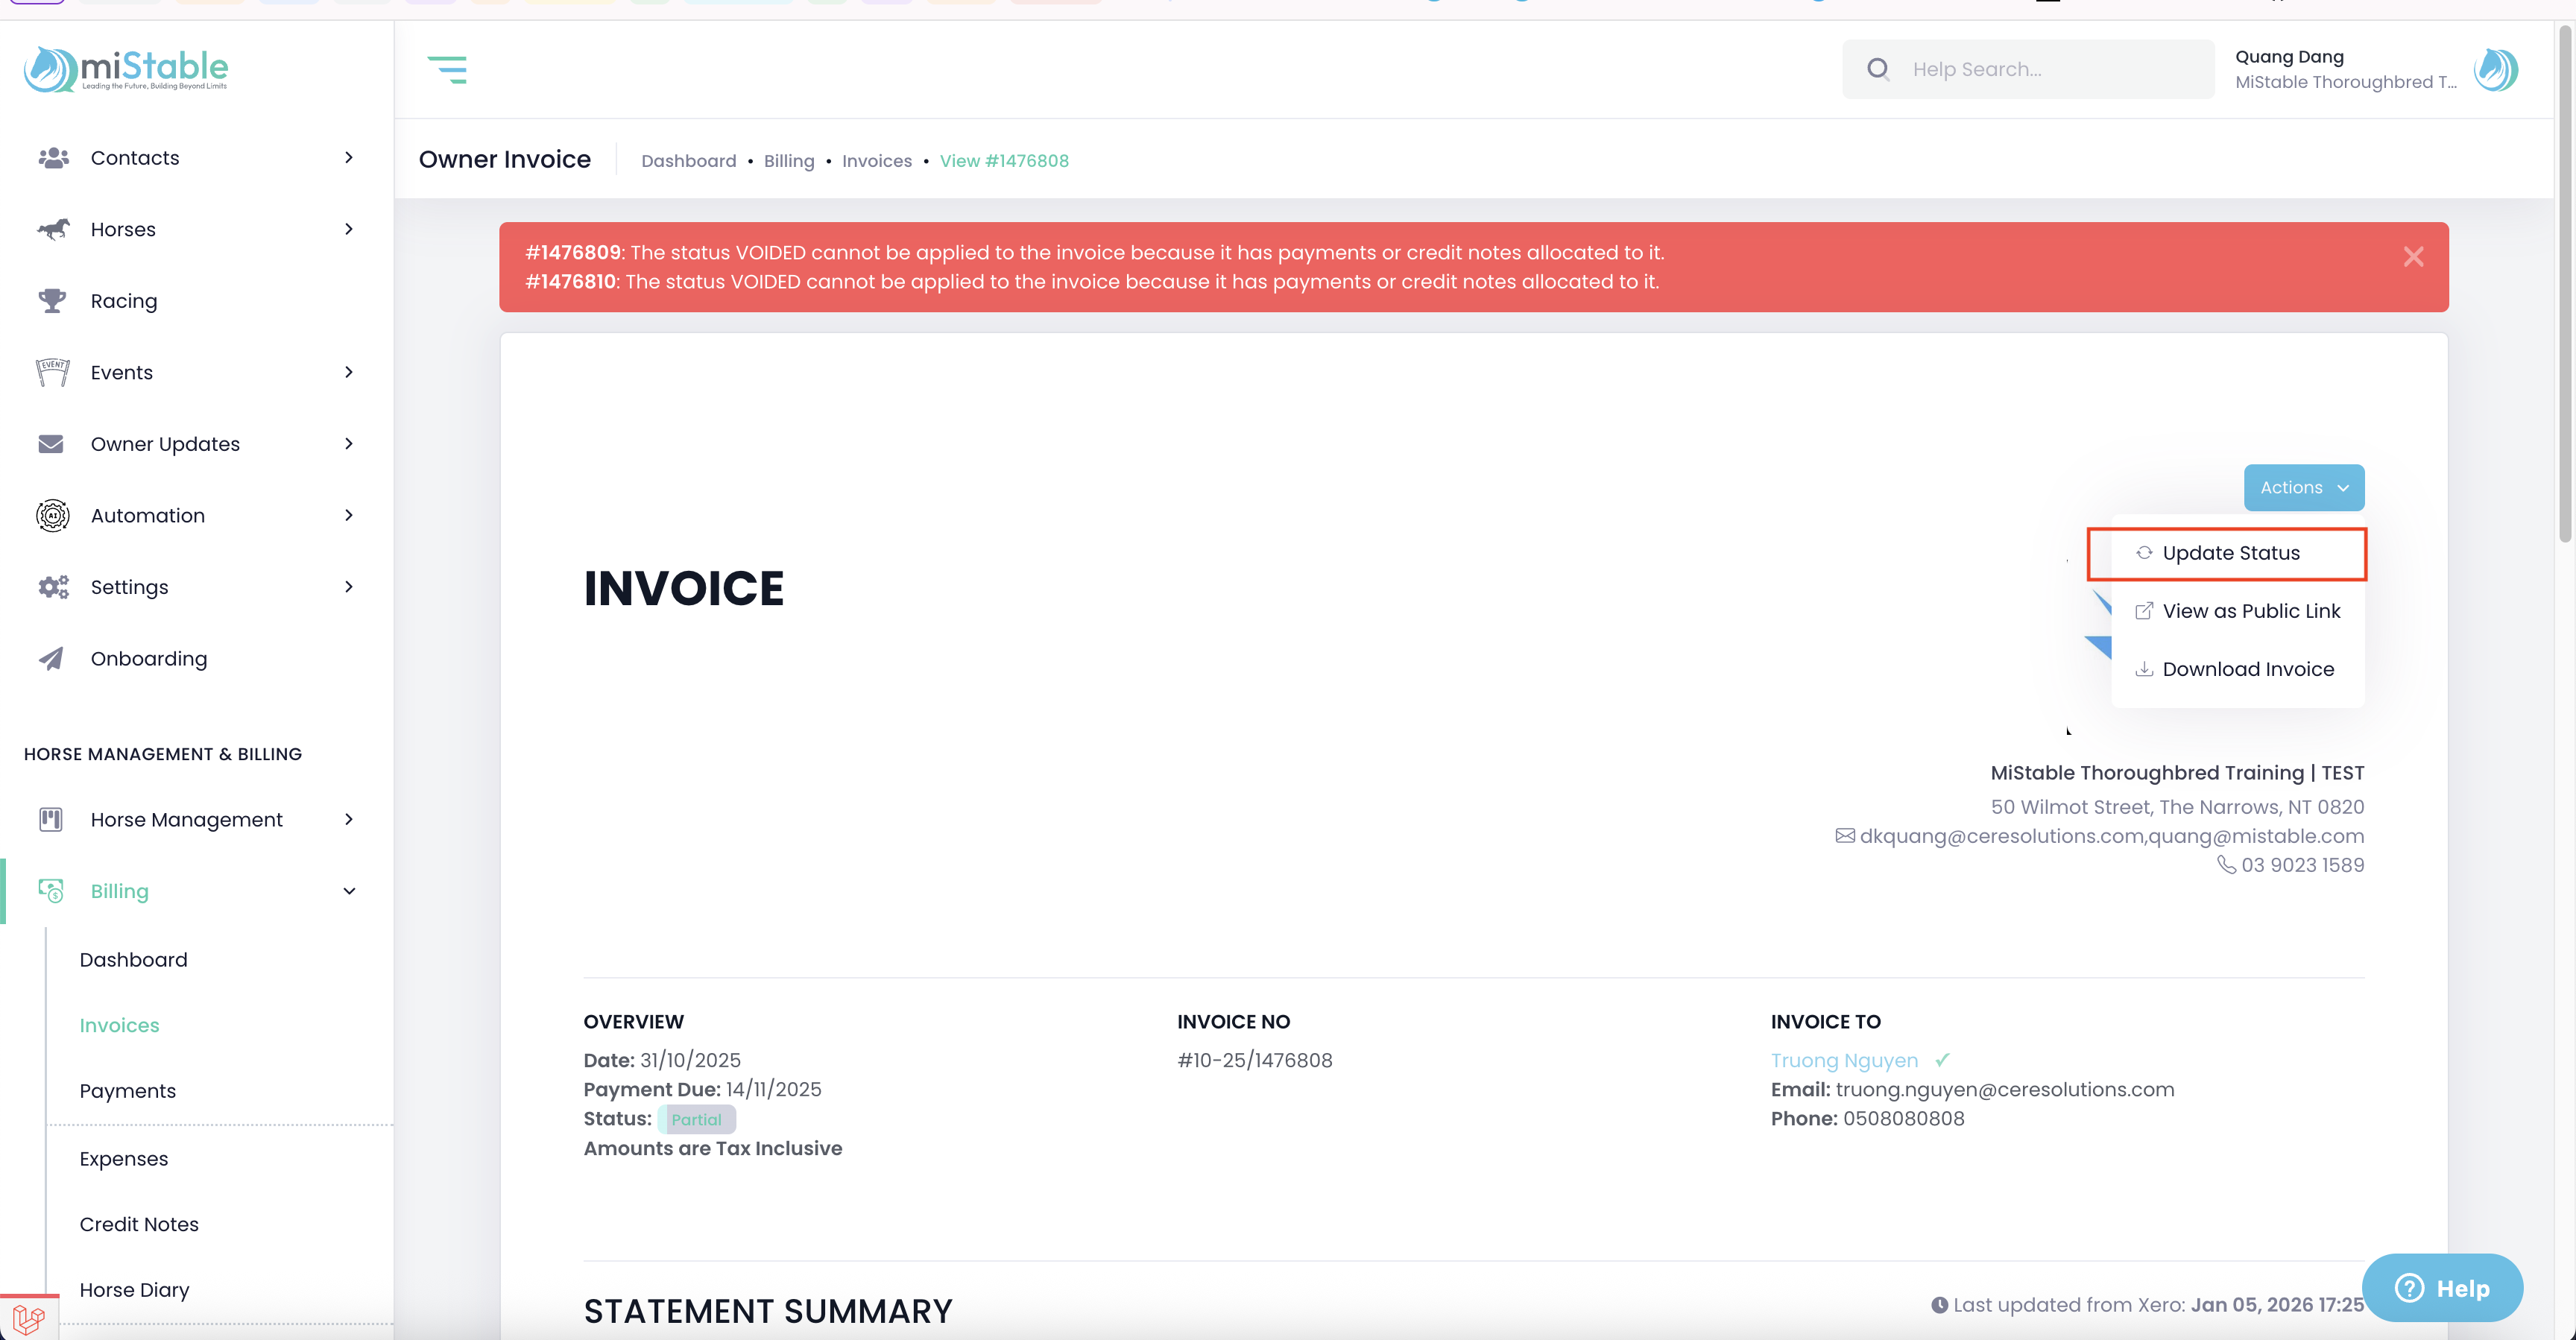
Task: Click the Onboarding paper plane icon
Action: pos(51,658)
